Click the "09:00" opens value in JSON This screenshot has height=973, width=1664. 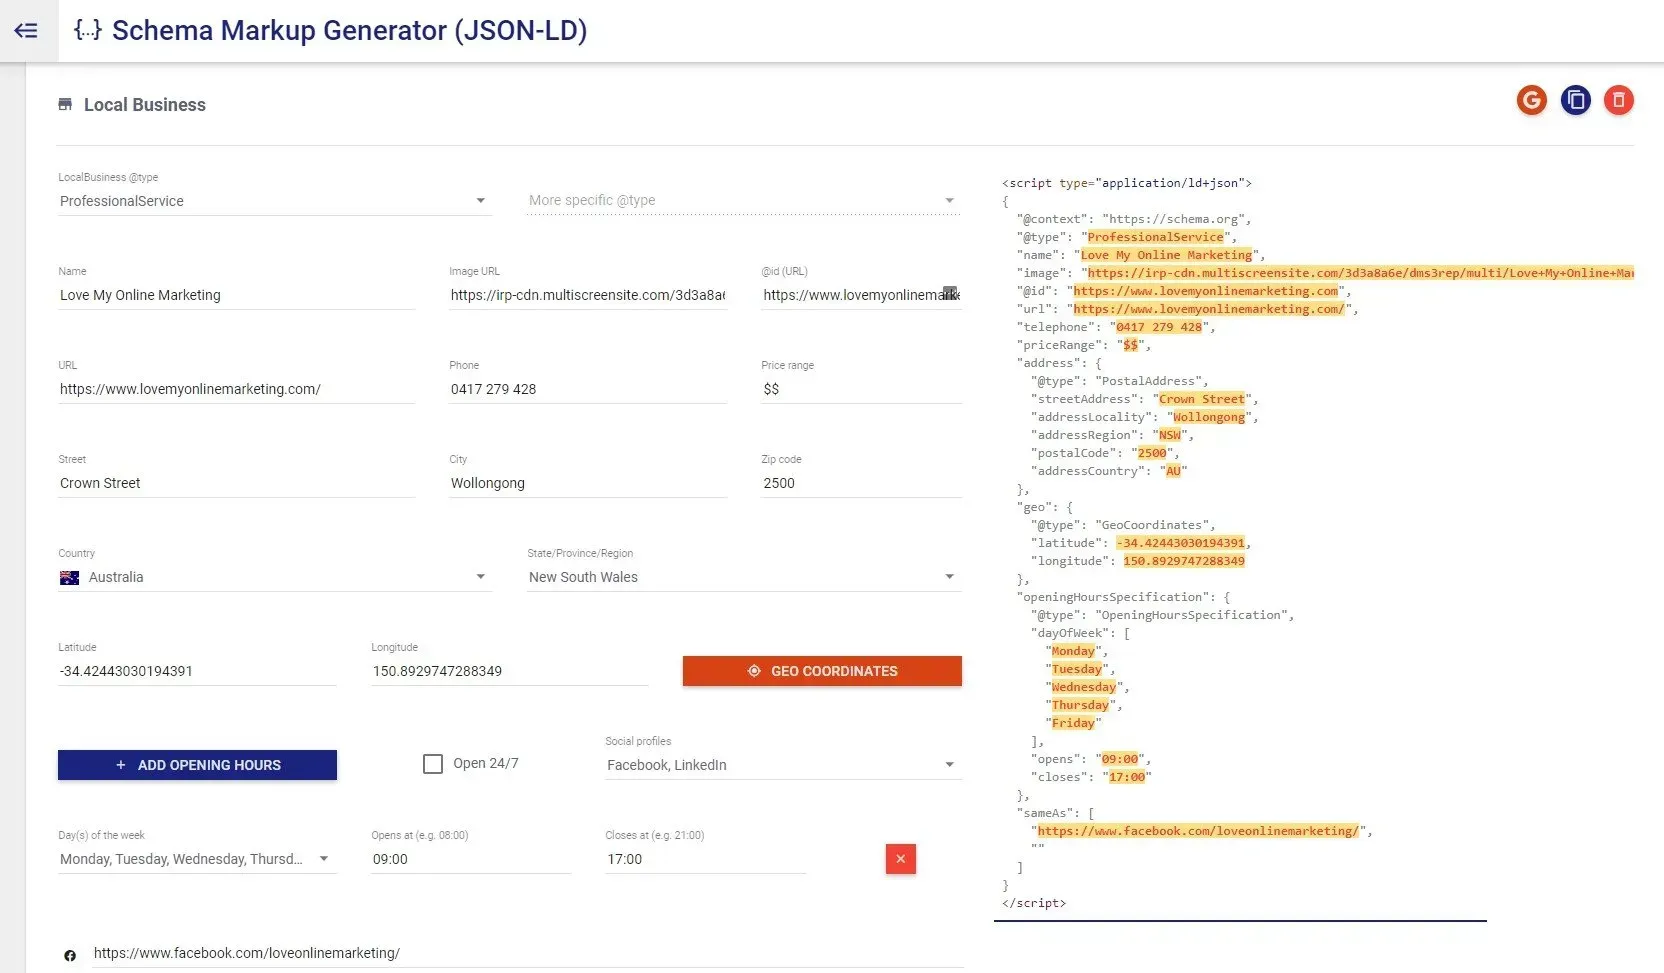1120,759
